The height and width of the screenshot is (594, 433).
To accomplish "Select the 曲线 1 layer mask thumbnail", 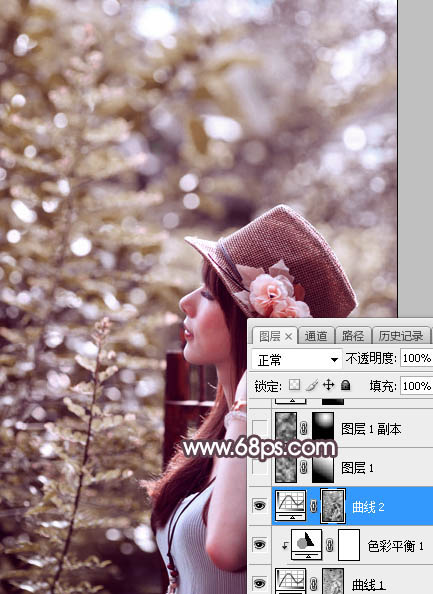I will pos(333,581).
